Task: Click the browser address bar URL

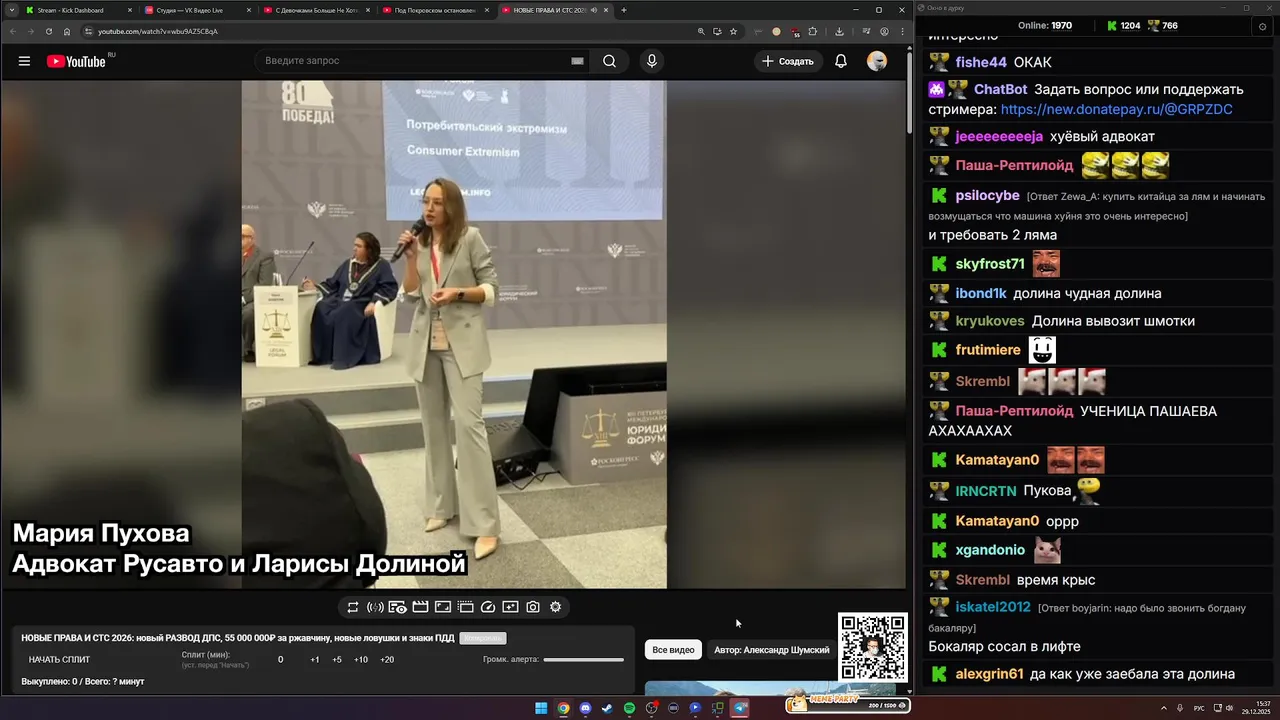Action: [x=158, y=31]
